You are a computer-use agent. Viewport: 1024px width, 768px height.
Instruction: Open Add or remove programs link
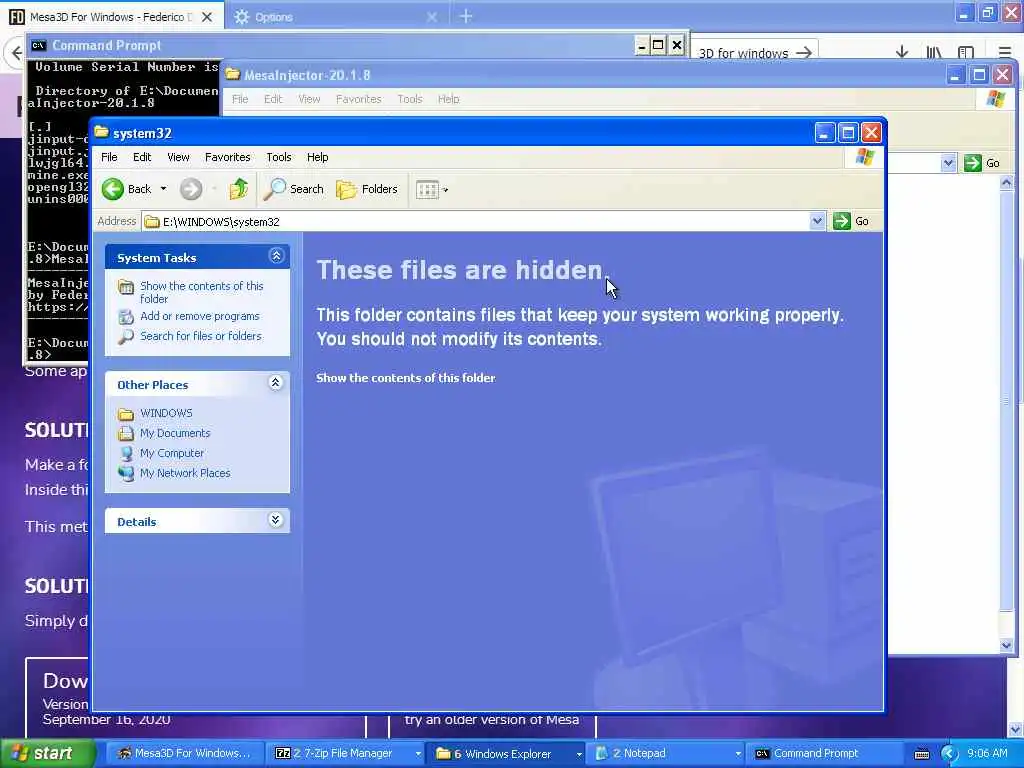(x=199, y=316)
